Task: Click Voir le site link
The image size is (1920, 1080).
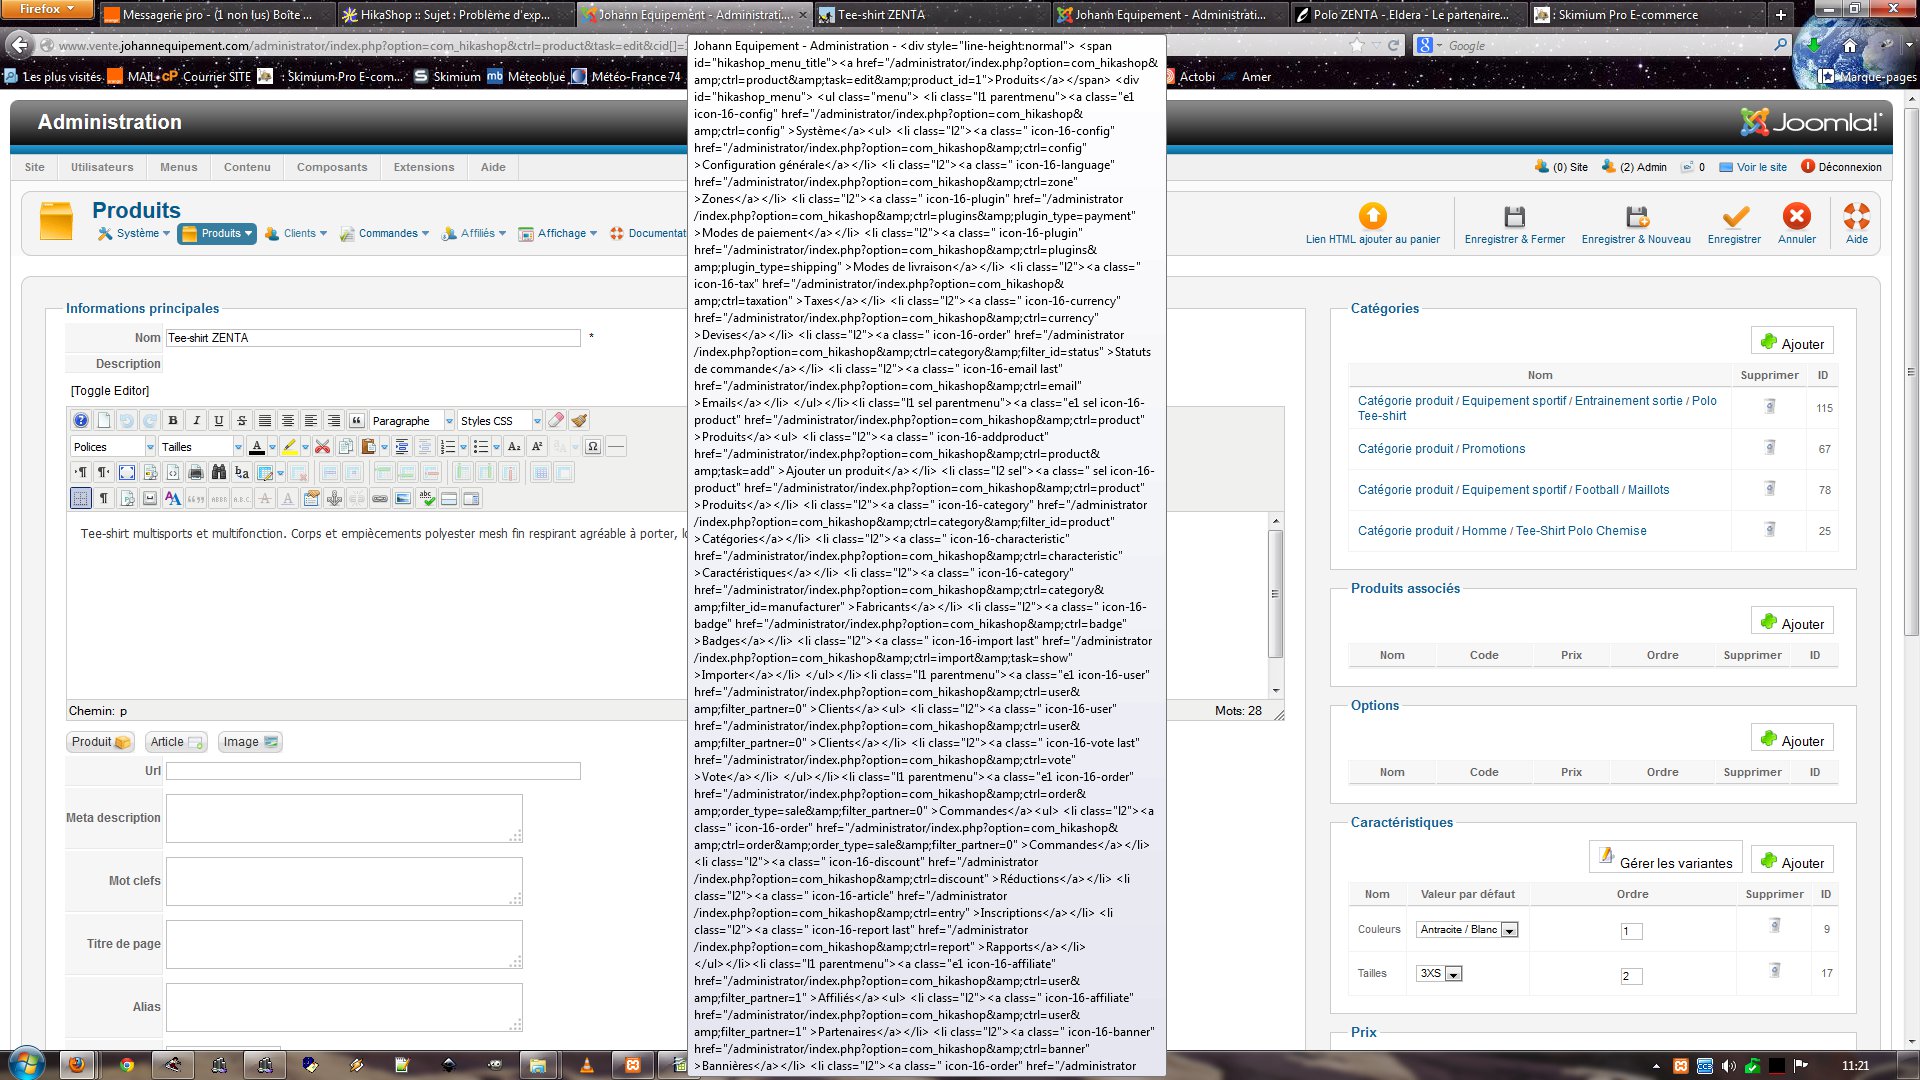Action: click(1753, 167)
